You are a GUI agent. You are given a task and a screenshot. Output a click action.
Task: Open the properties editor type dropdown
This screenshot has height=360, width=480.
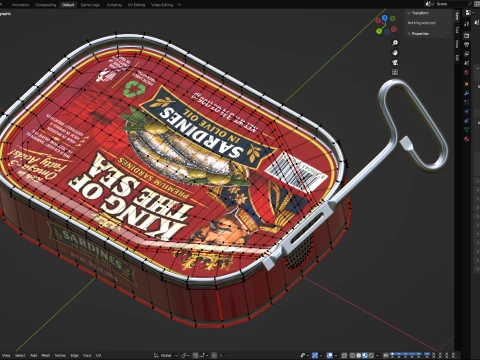pyautogui.click(x=469, y=13)
